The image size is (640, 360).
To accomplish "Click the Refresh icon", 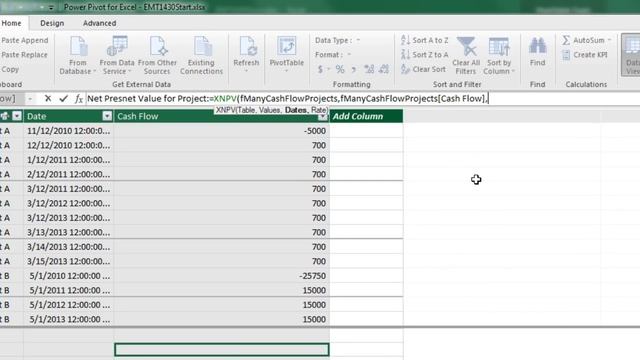I will coord(247,46).
